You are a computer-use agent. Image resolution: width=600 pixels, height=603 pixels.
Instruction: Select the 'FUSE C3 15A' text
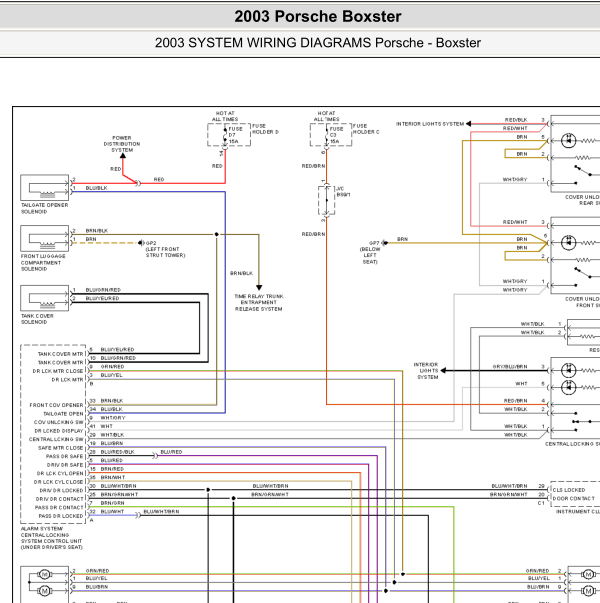(x=336, y=135)
